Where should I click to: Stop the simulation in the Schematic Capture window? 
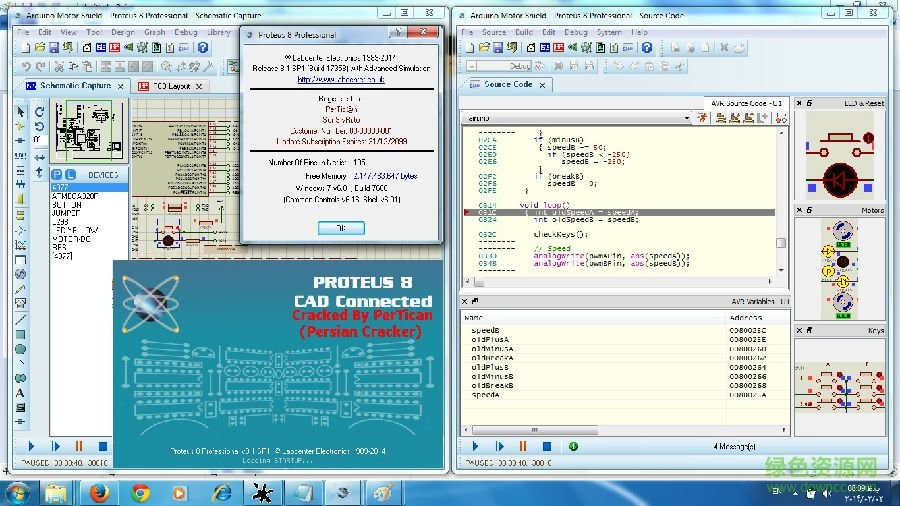pos(103,446)
